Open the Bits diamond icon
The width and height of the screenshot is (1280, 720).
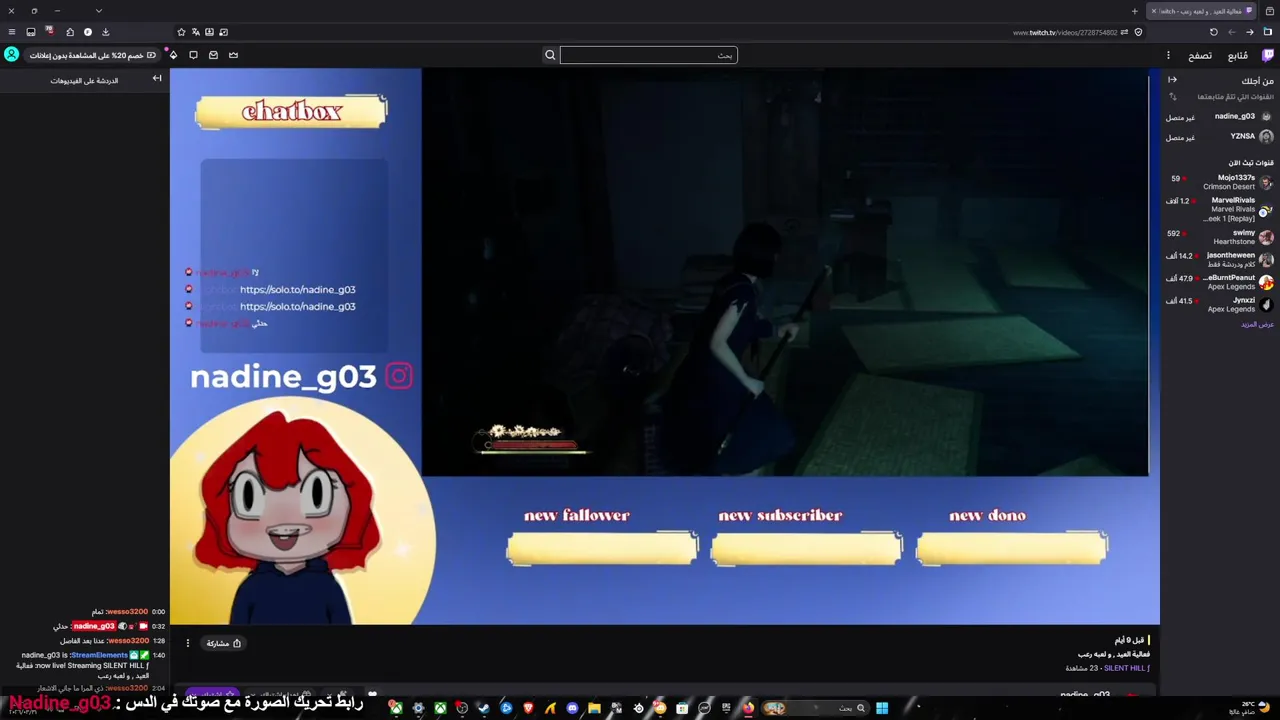click(173, 55)
